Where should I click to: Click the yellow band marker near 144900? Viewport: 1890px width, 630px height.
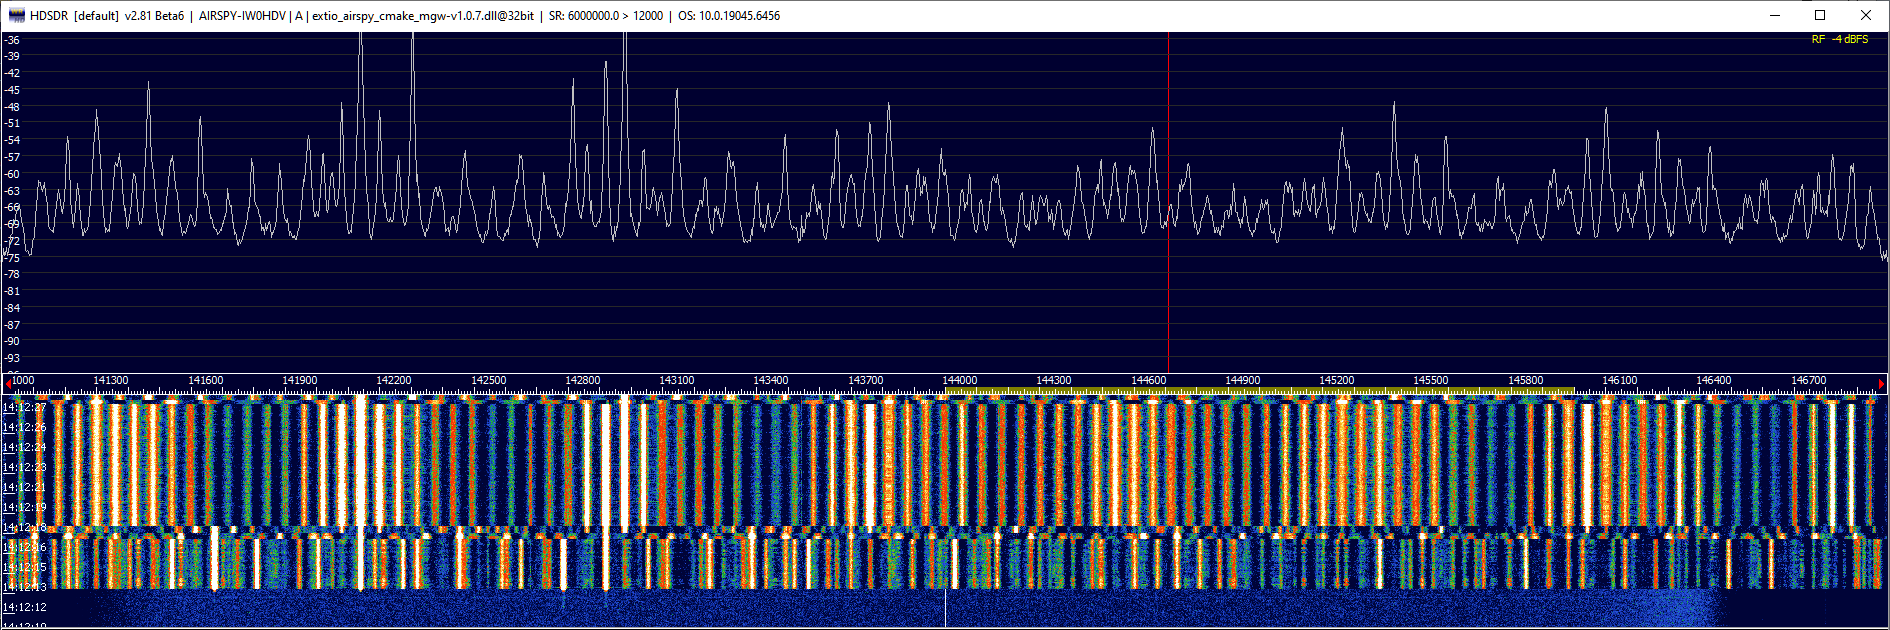pos(1243,391)
